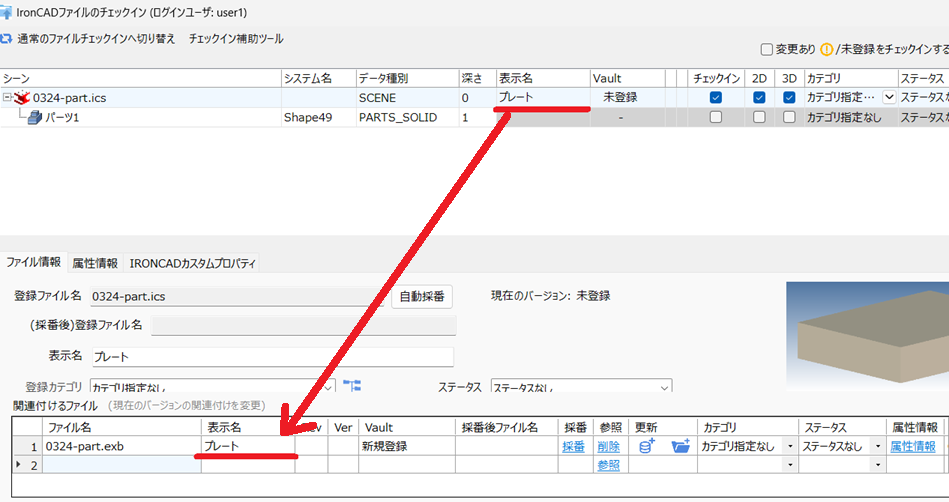Click the 0324-part.exb file name cell

click(121, 446)
